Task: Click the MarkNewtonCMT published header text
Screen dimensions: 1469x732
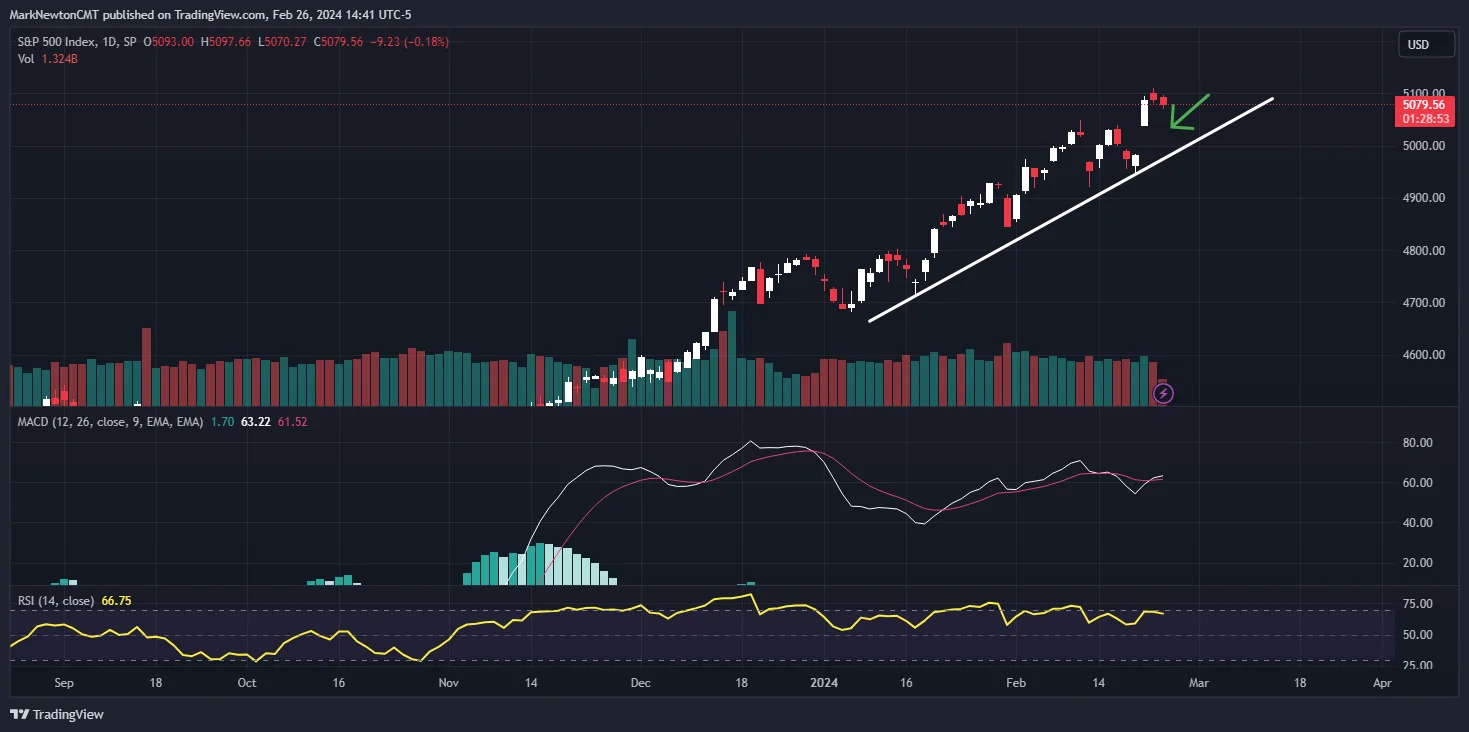Action: click(x=210, y=15)
